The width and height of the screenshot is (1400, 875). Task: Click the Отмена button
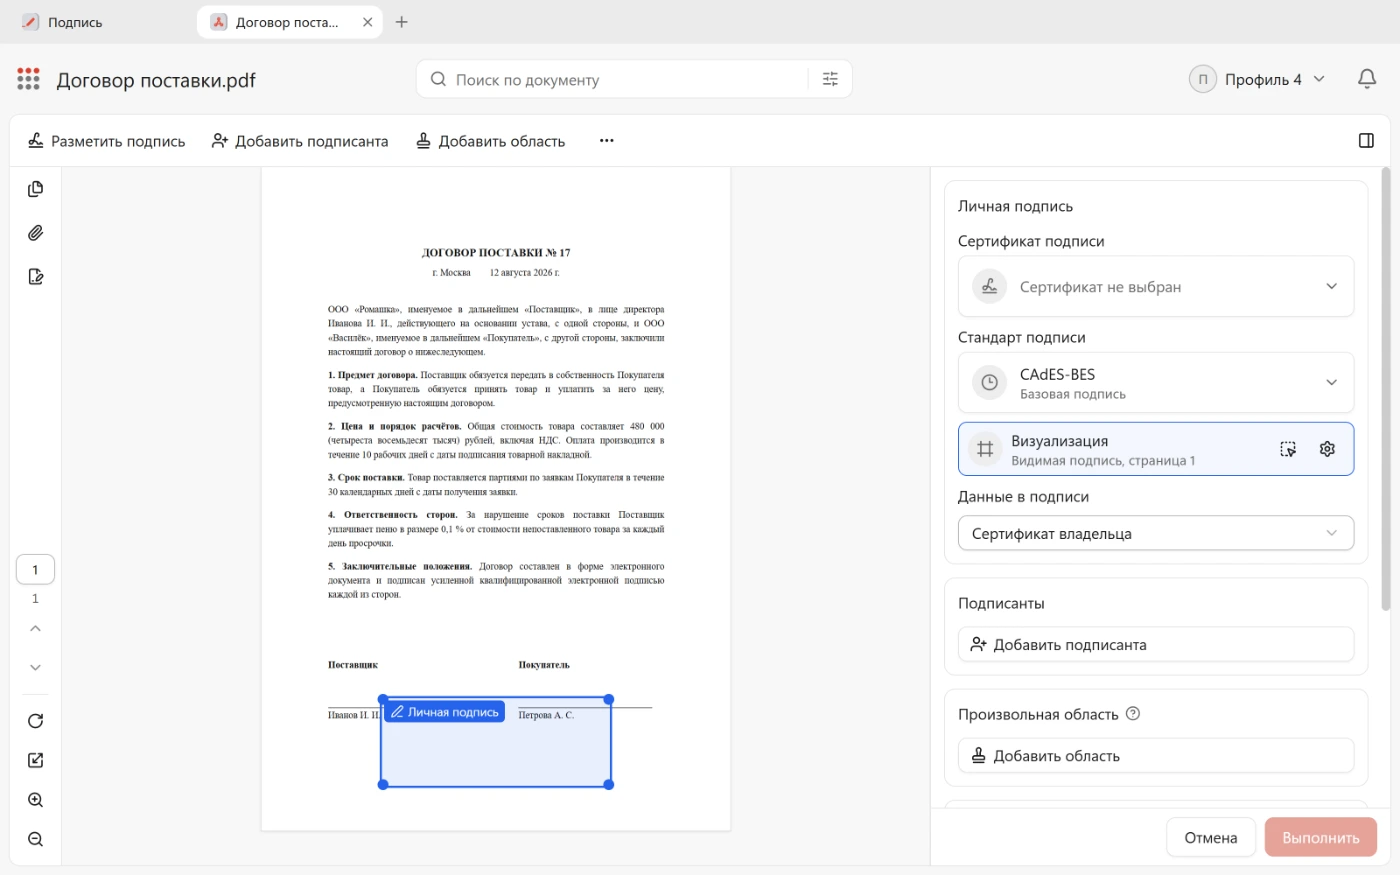pos(1211,838)
